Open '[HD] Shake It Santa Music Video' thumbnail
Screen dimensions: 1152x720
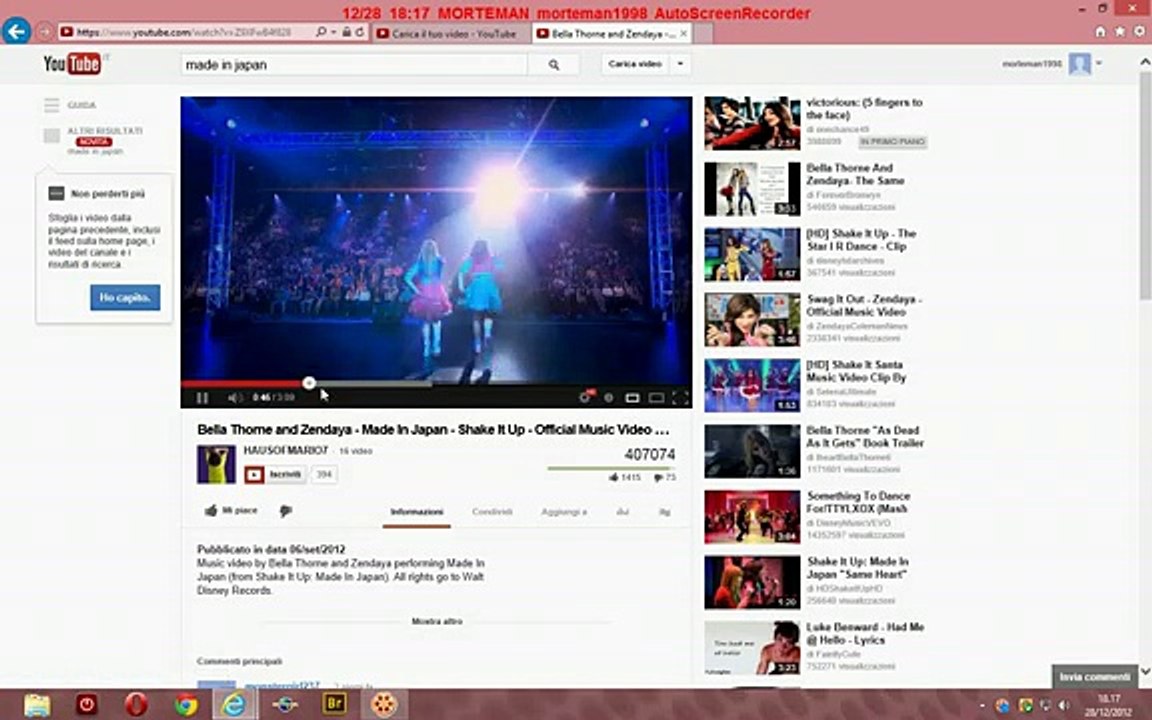[752, 386]
